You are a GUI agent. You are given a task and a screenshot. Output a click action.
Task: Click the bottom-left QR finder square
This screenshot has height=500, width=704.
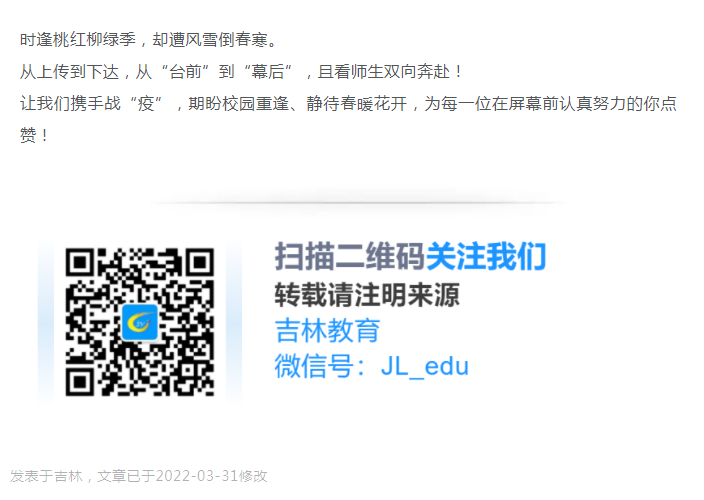tap(80, 382)
